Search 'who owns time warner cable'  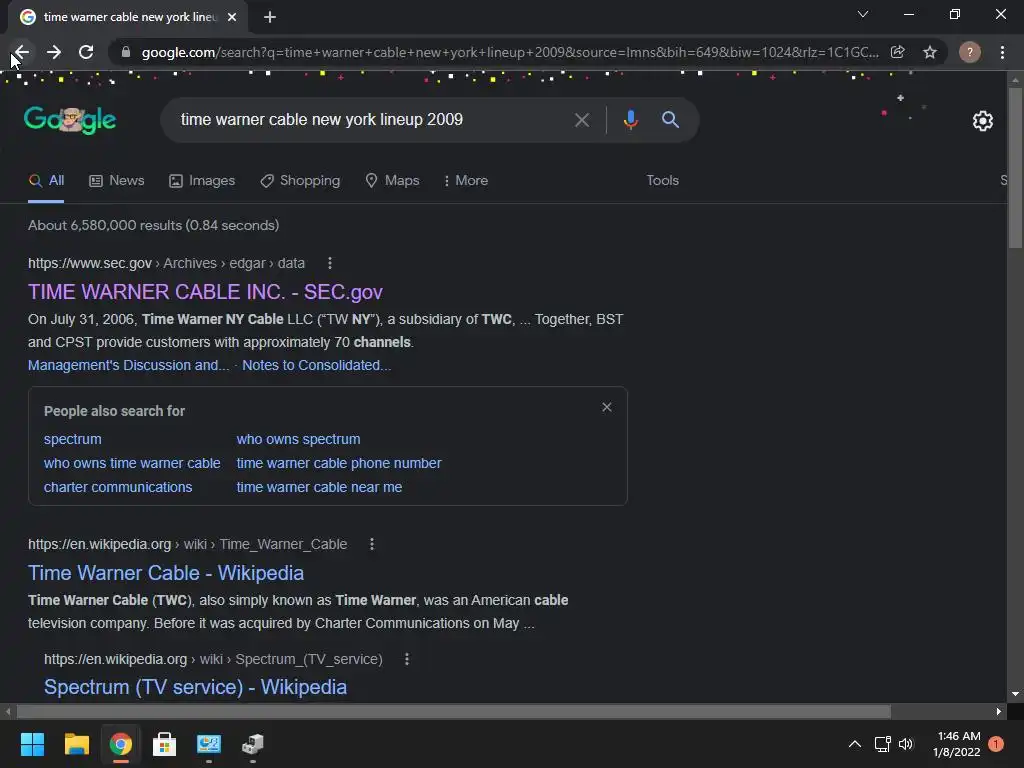132,464
